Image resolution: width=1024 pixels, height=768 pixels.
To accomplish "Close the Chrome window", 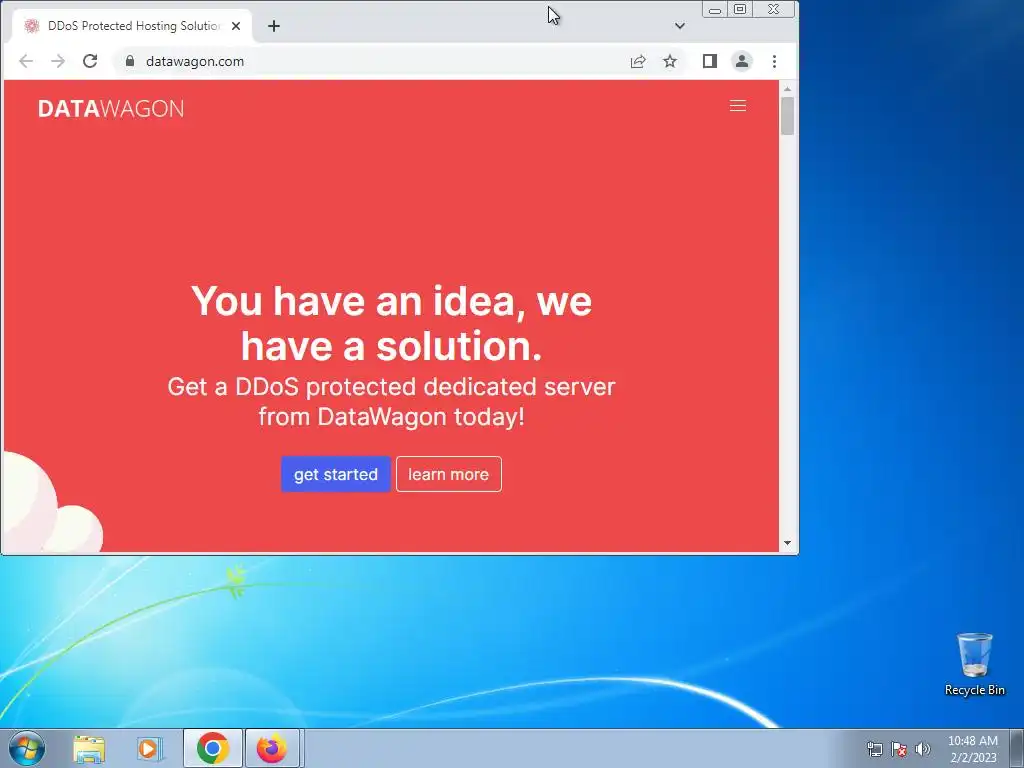I will click(x=773, y=9).
